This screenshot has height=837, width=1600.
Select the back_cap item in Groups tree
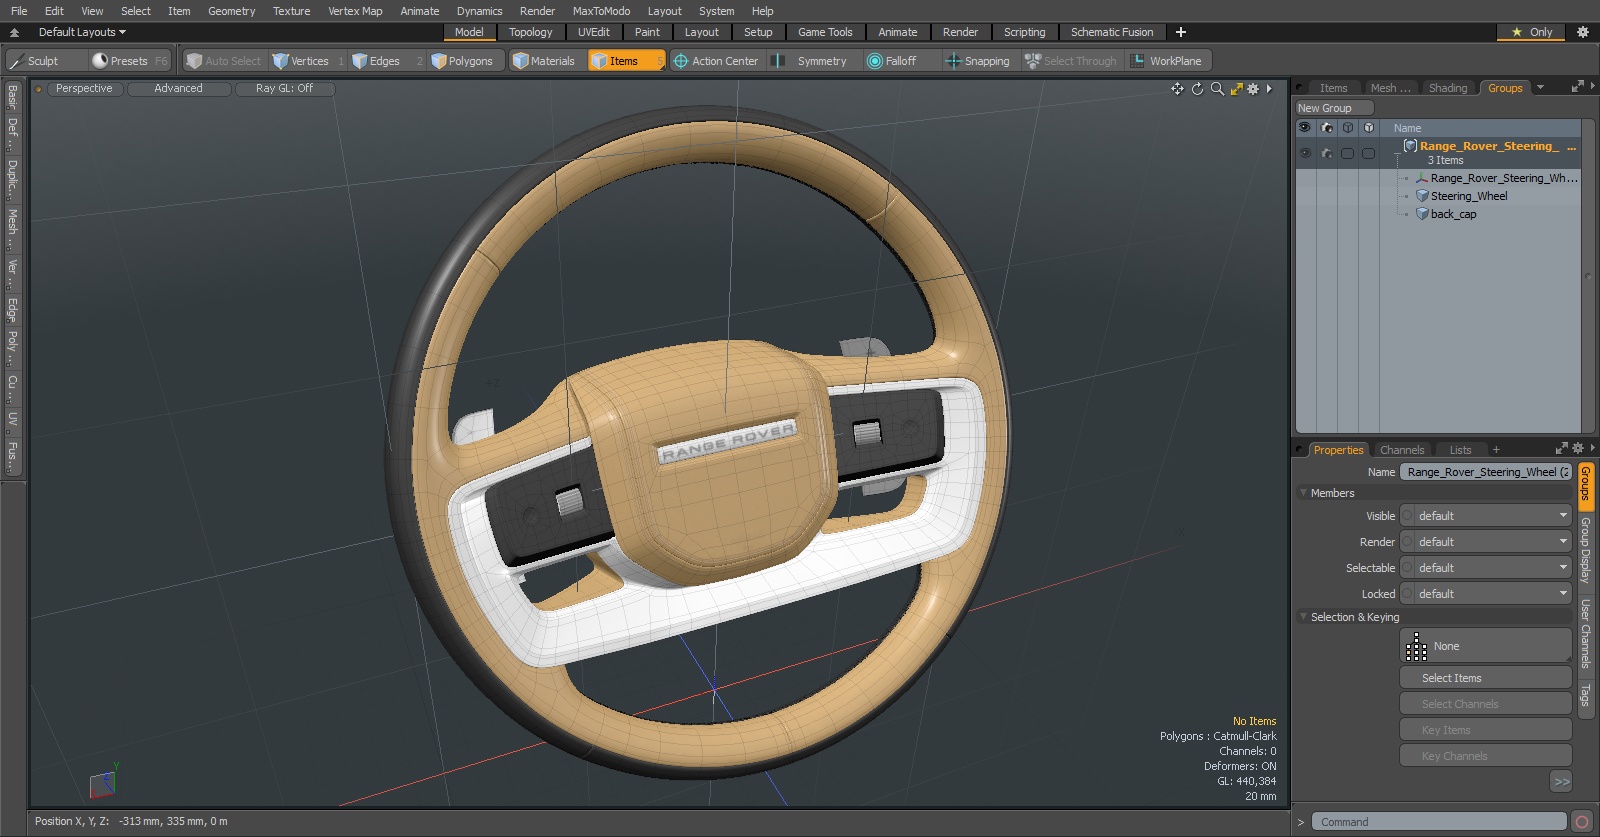click(1453, 214)
